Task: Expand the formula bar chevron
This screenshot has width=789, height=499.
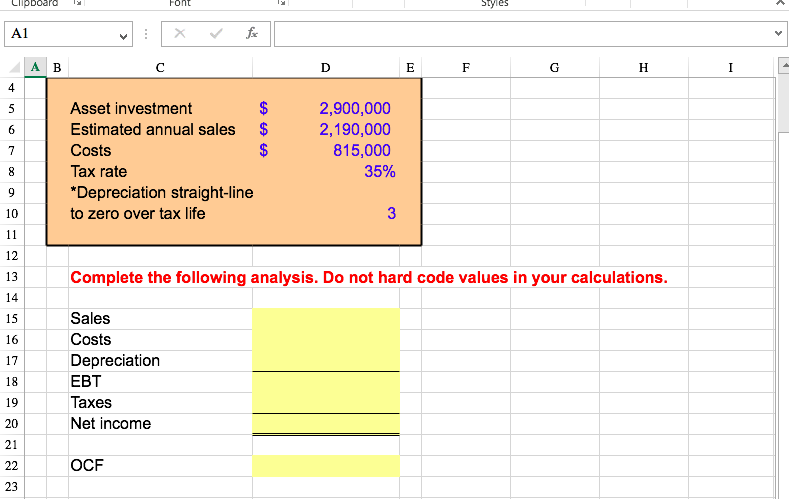Action: 778,34
